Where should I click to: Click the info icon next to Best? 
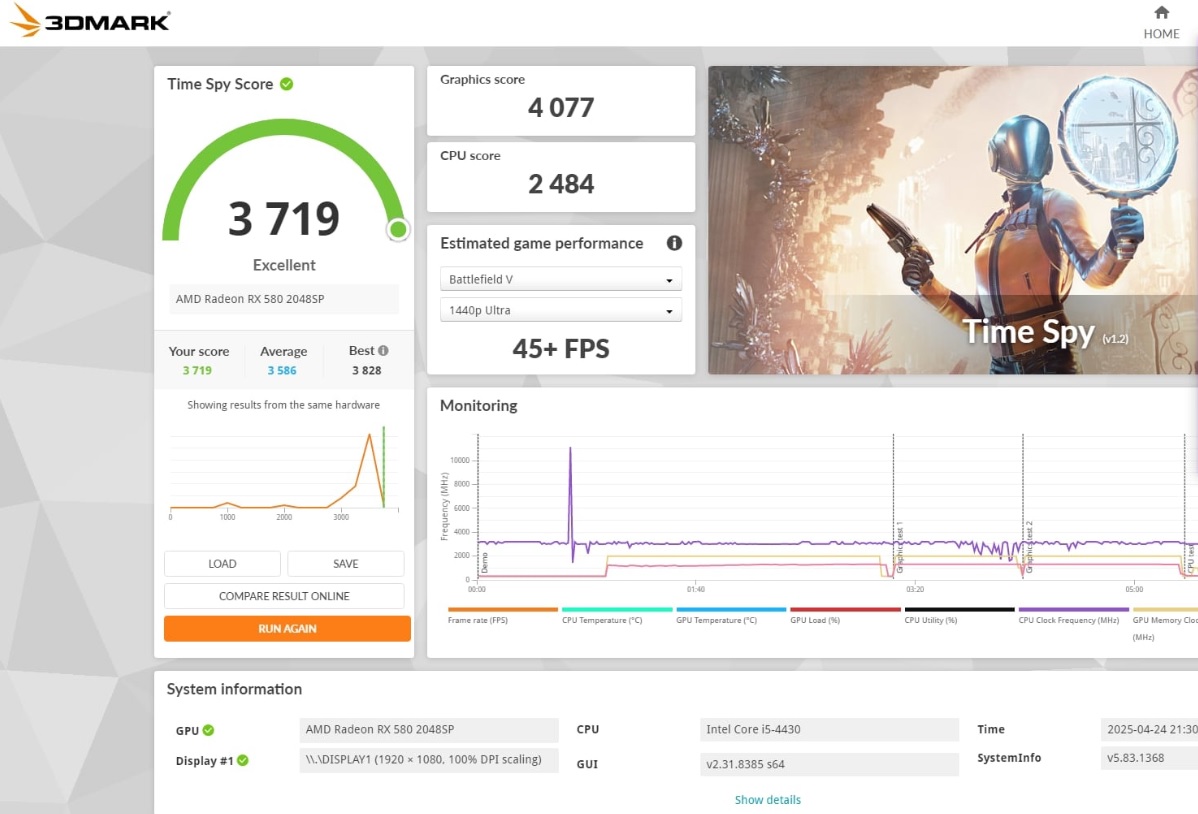point(384,351)
